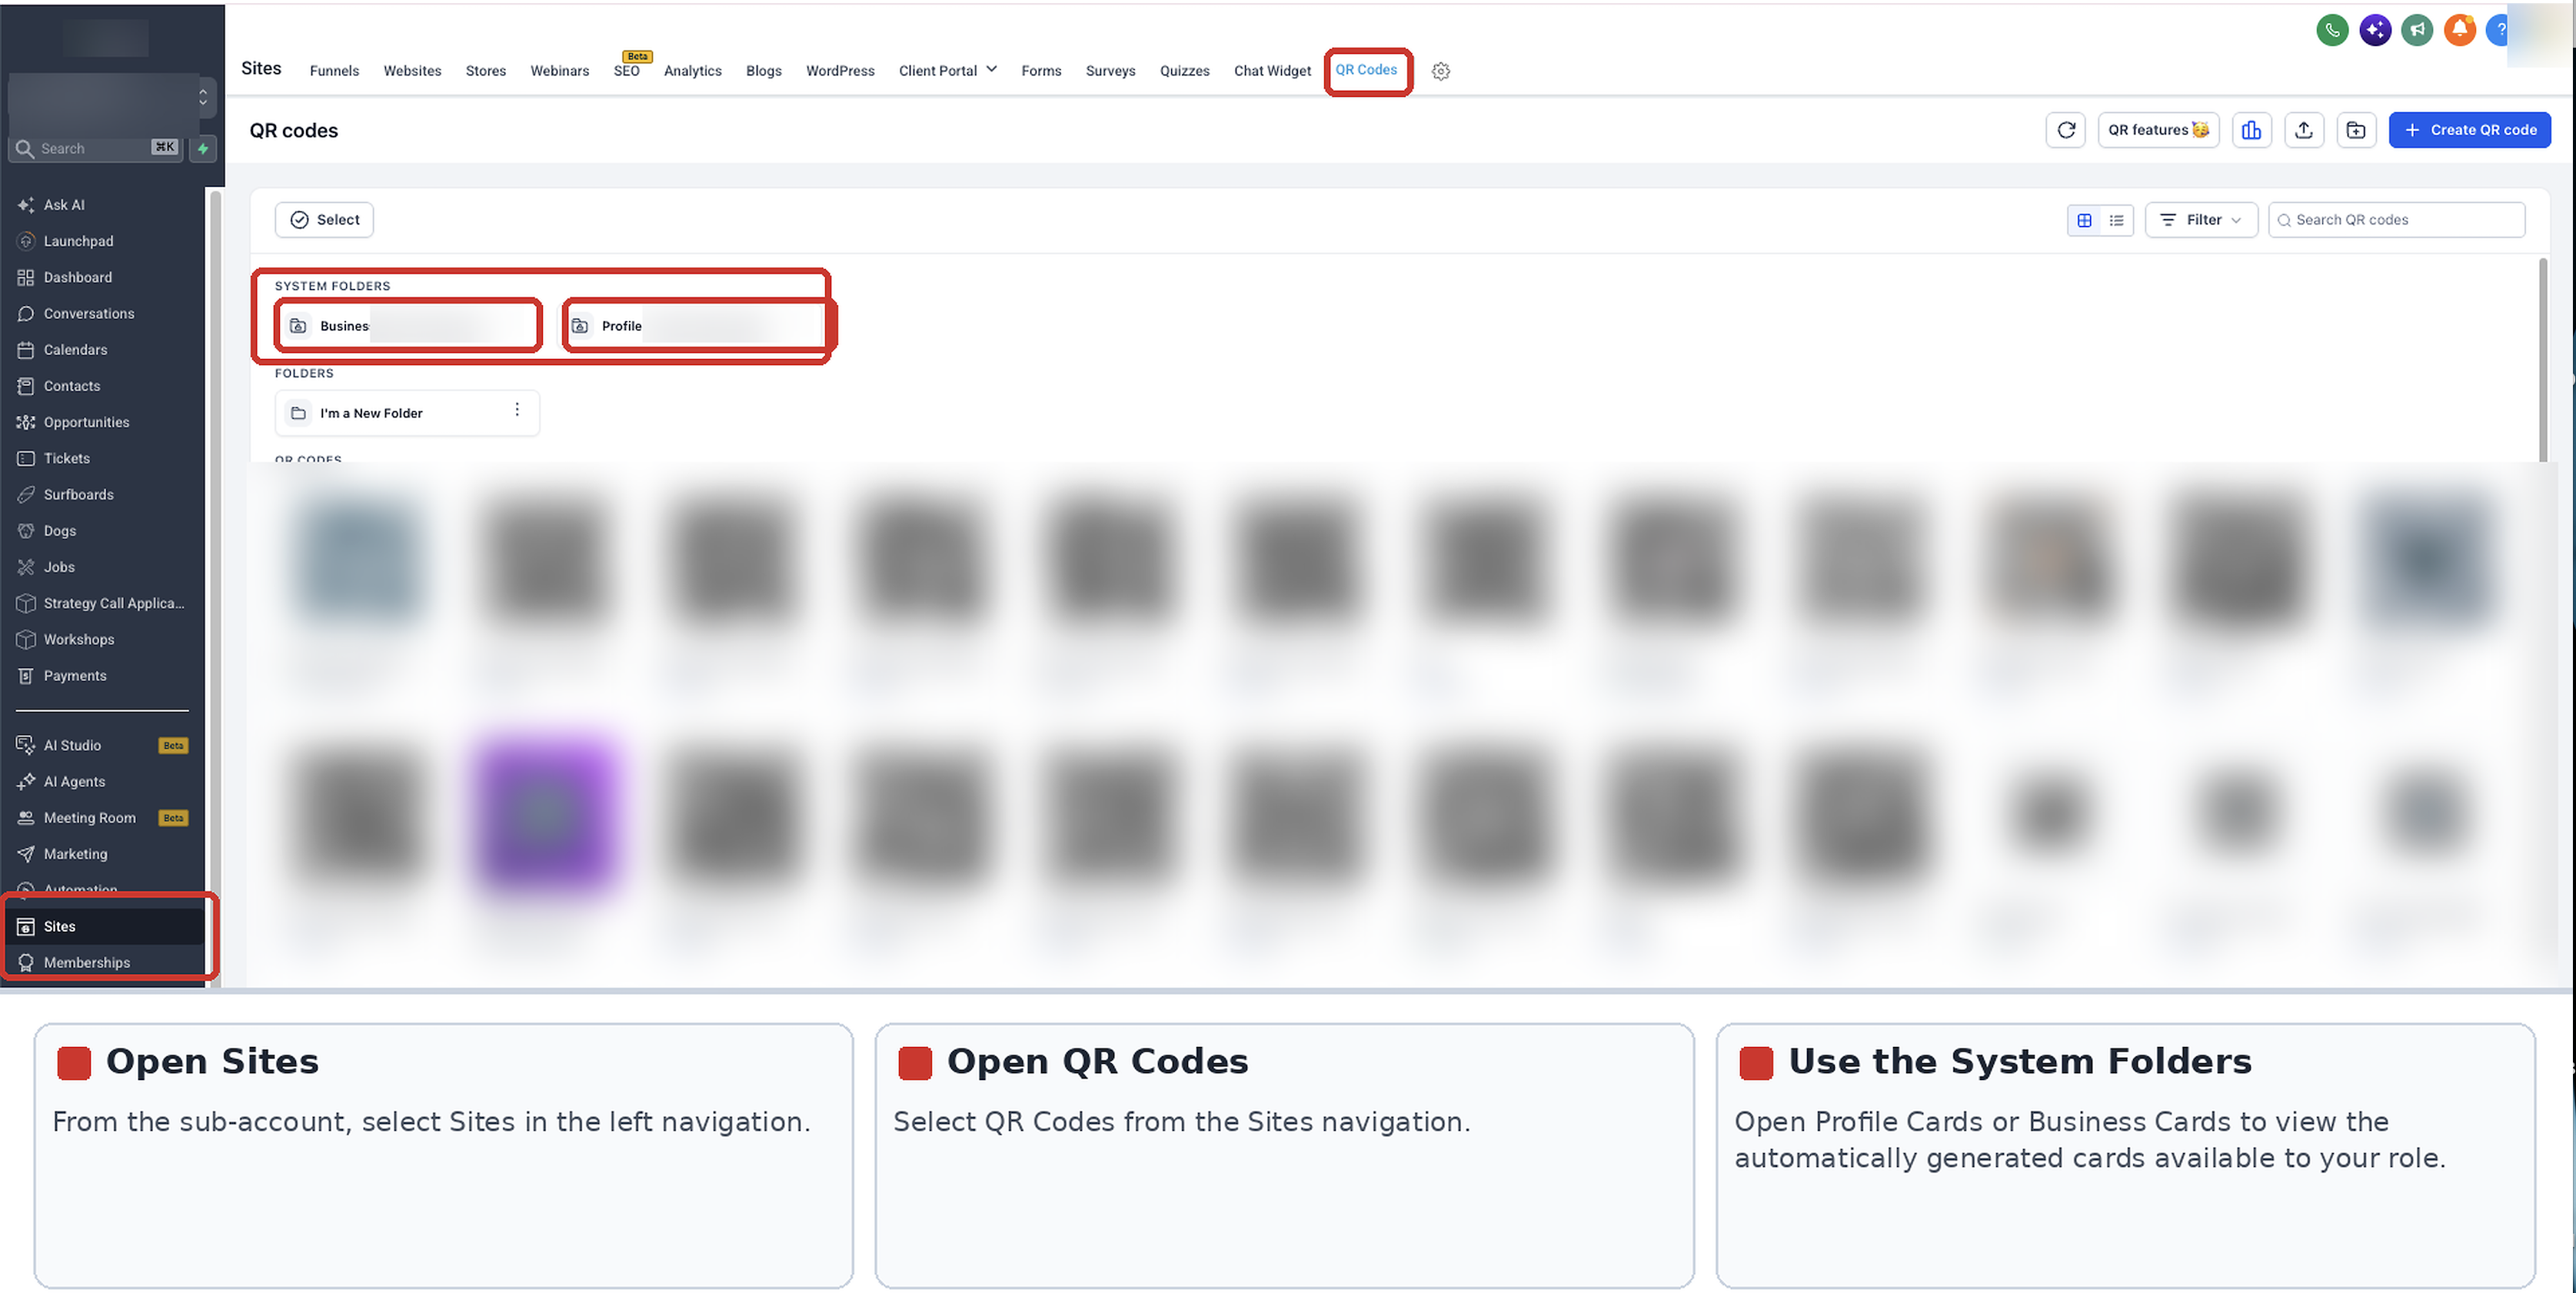The height and width of the screenshot is (1293, 2576).
Task: Open the sub-account switcher dropdown
Action: (203, 97)
